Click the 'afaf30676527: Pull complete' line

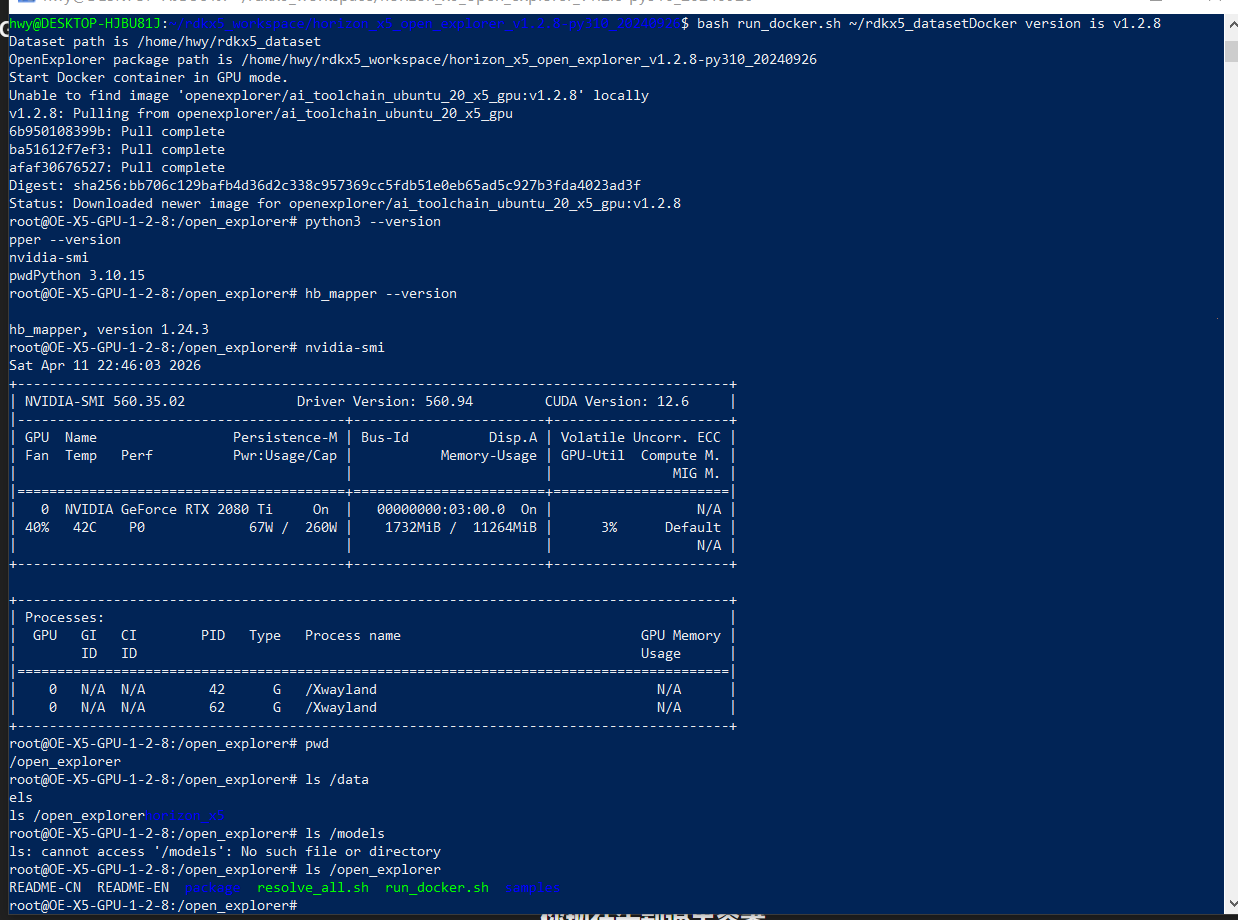(x=117, y=167)
